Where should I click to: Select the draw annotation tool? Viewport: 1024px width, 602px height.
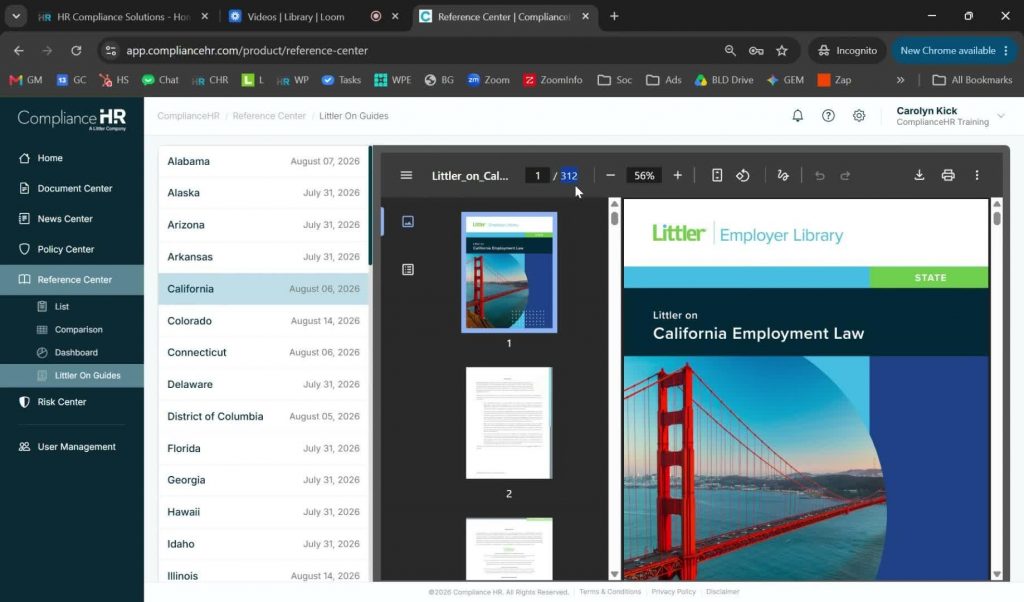coord(782,175)
